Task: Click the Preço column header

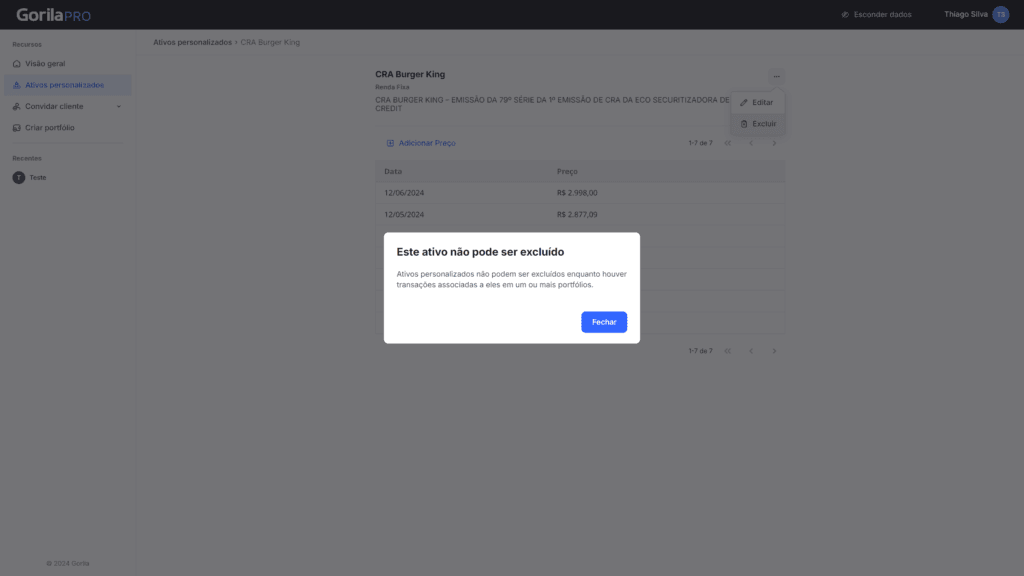Action: click(567, 171)
